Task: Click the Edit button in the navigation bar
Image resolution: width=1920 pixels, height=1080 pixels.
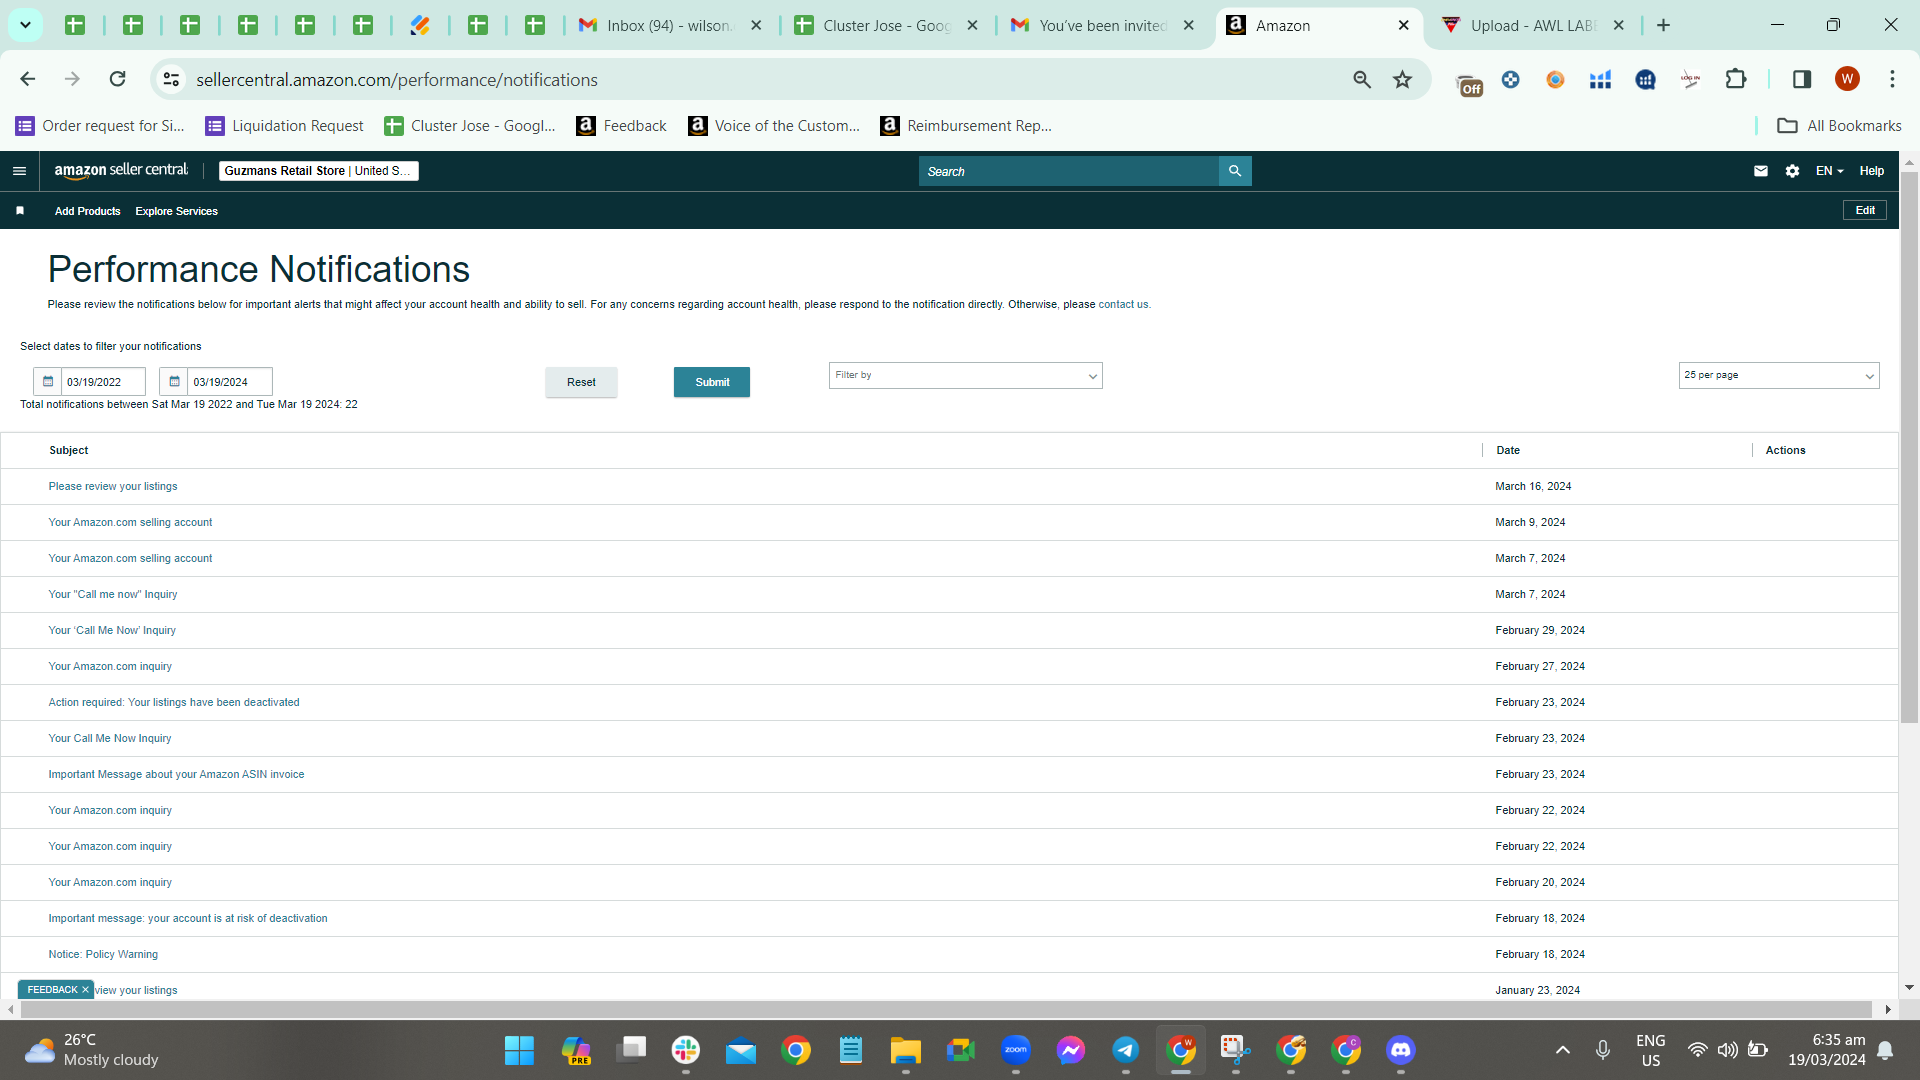Action: 1865,210
